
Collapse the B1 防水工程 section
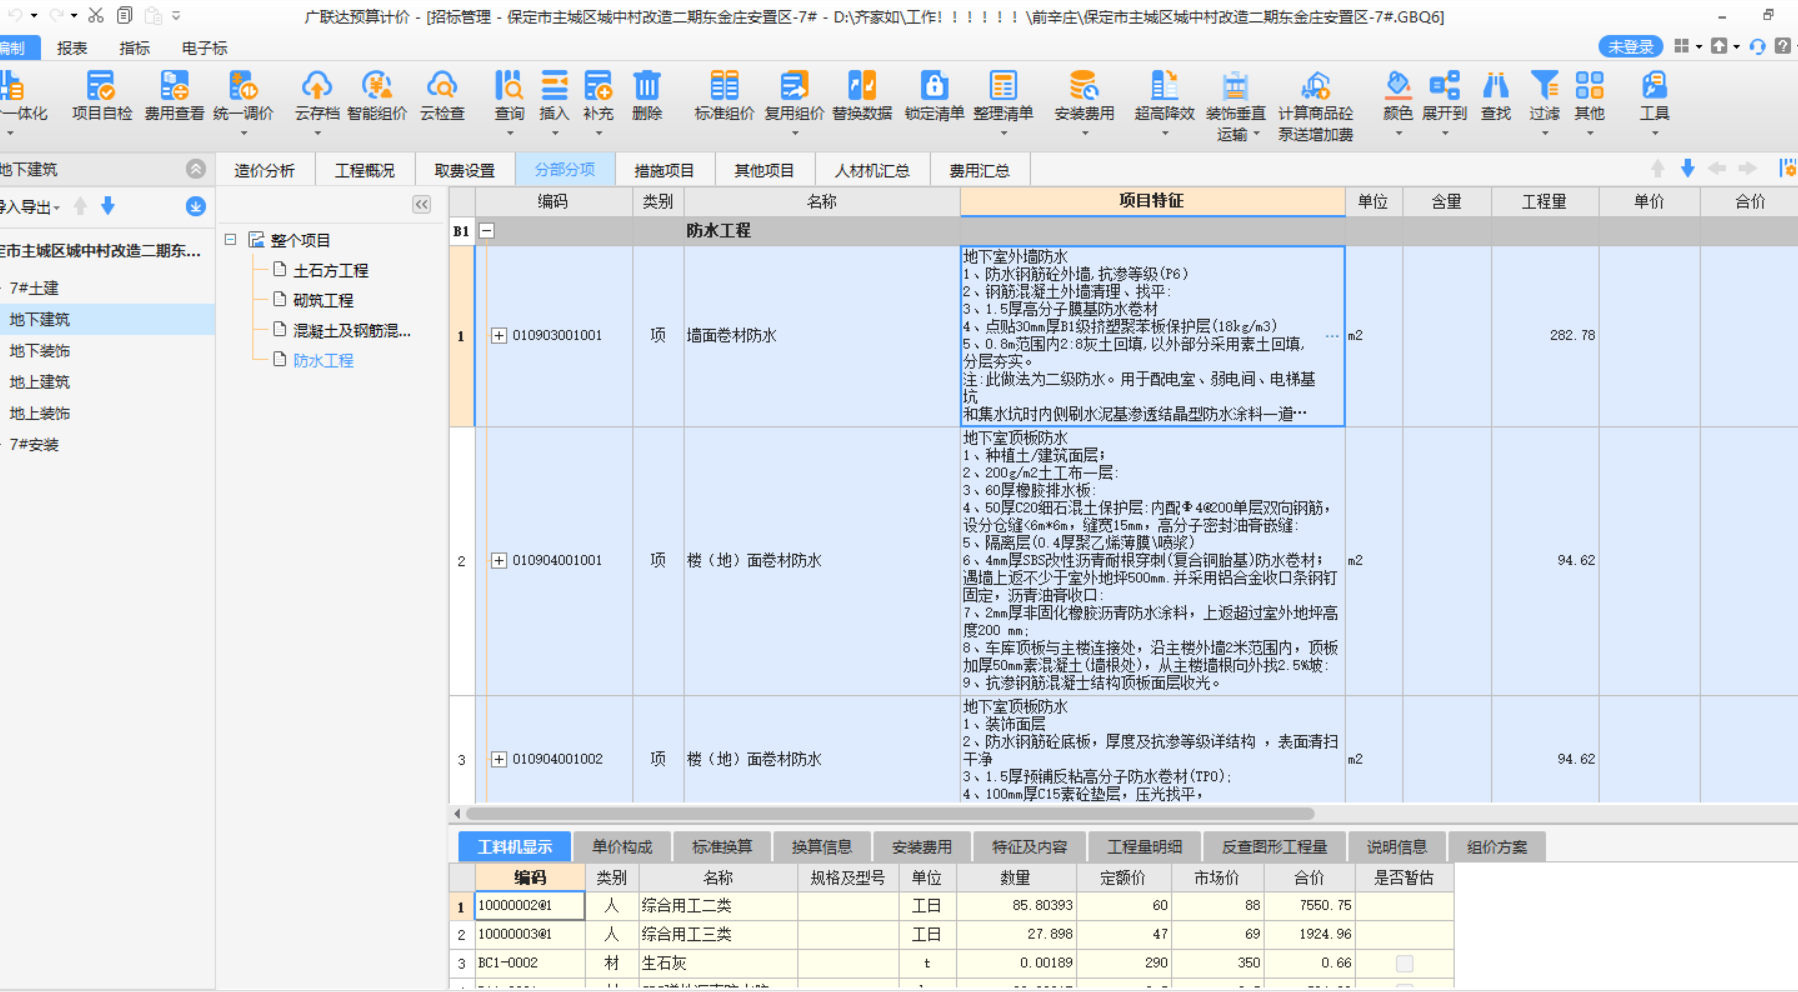[x=487, y=231]
